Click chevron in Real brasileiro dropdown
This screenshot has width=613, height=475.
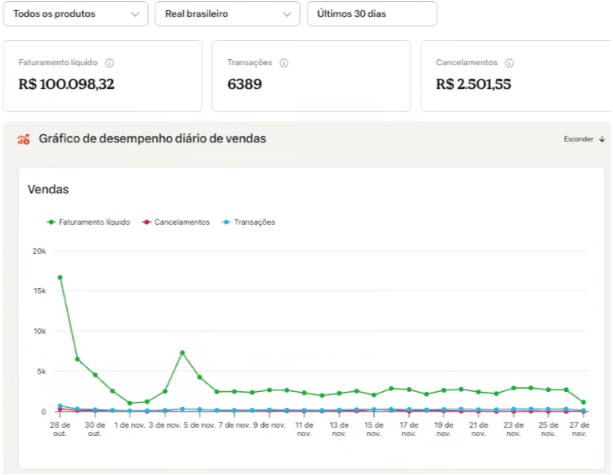[x=287, y=14]
